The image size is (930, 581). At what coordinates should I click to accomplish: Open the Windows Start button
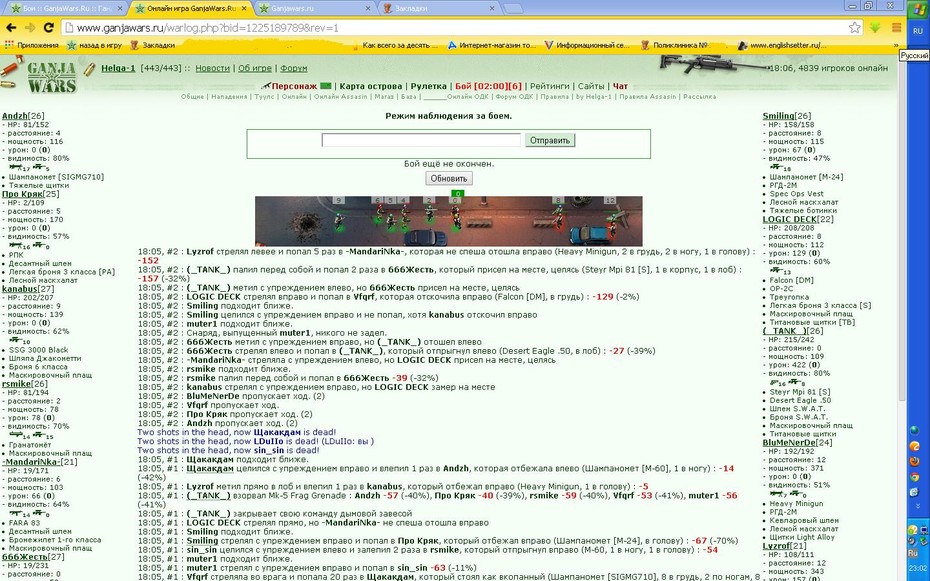tap(918, 11)
